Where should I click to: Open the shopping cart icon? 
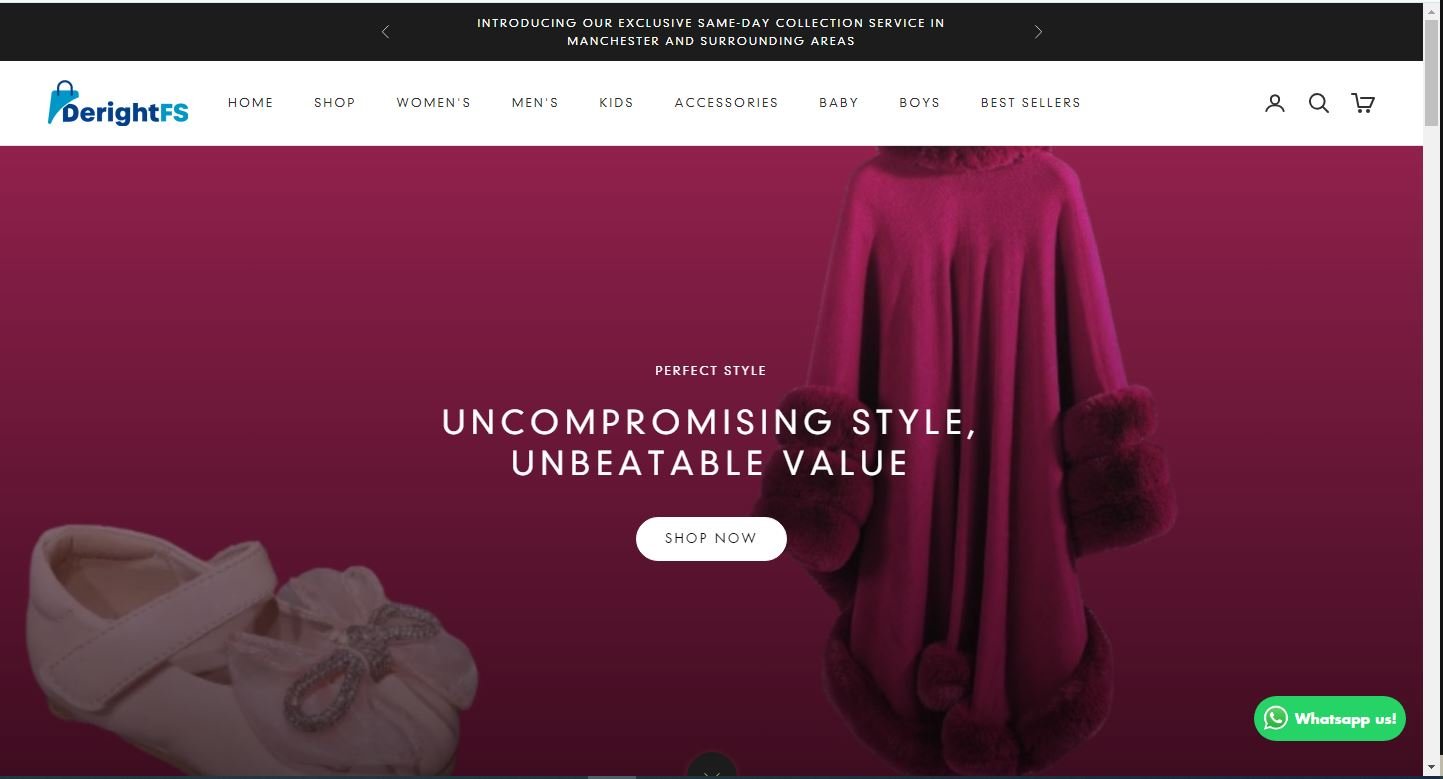click(x=1363, y=103)
